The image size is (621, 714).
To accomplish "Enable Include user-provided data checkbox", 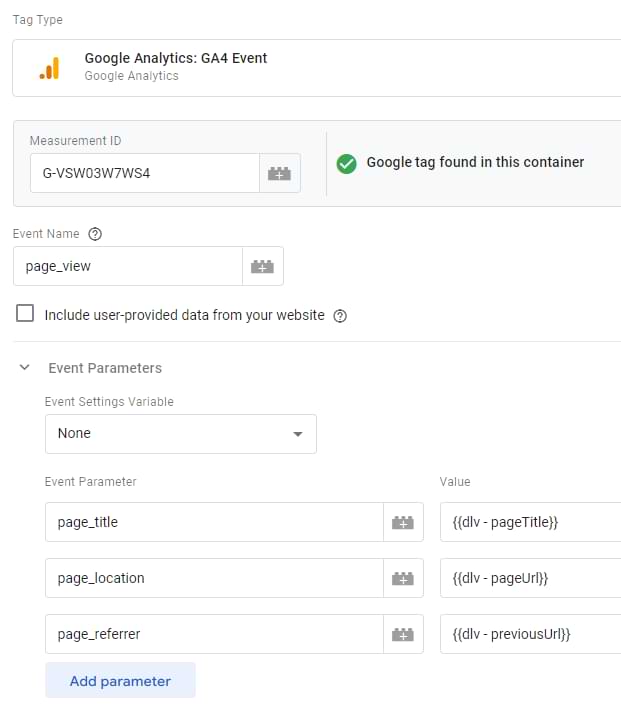I will click(26, 314).
